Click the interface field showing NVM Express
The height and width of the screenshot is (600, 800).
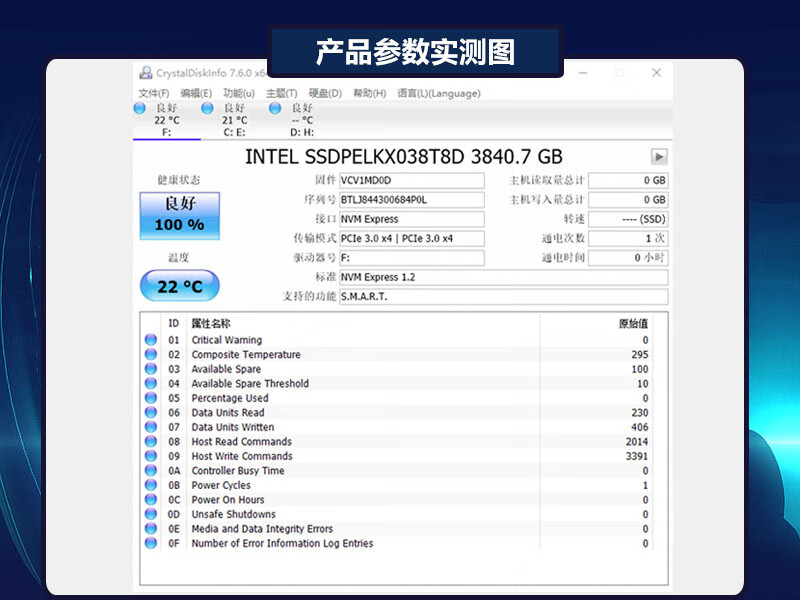point(412,219)
